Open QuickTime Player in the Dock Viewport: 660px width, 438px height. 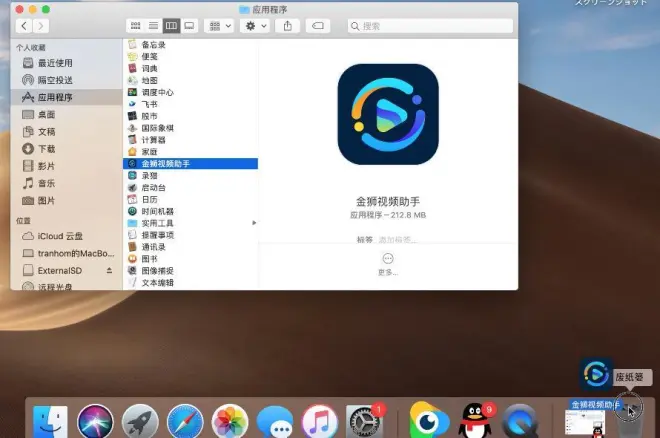520,422
